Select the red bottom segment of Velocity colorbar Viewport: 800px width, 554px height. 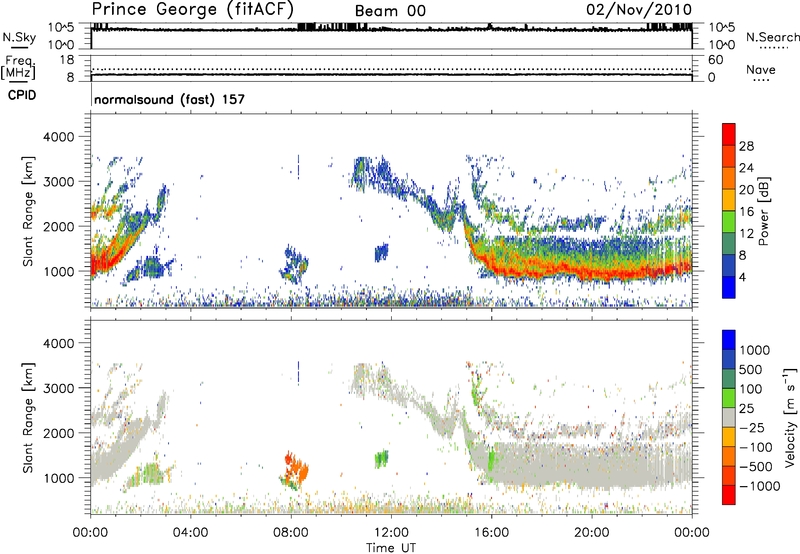pyautogui.click(x=729, y=495)
